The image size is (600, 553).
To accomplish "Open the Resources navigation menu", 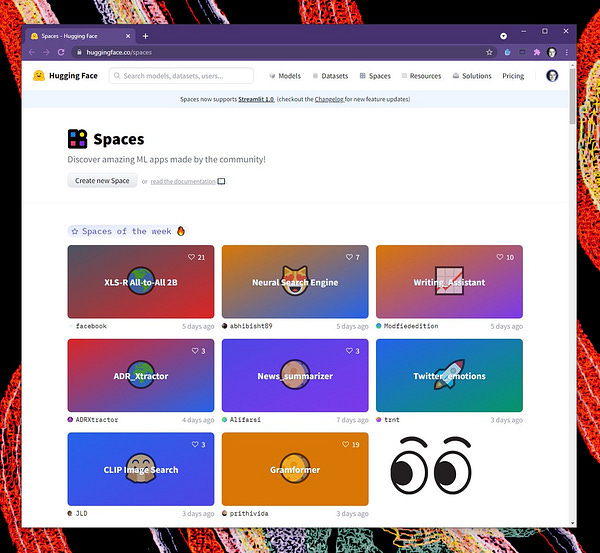I will (x=420, y=76).
